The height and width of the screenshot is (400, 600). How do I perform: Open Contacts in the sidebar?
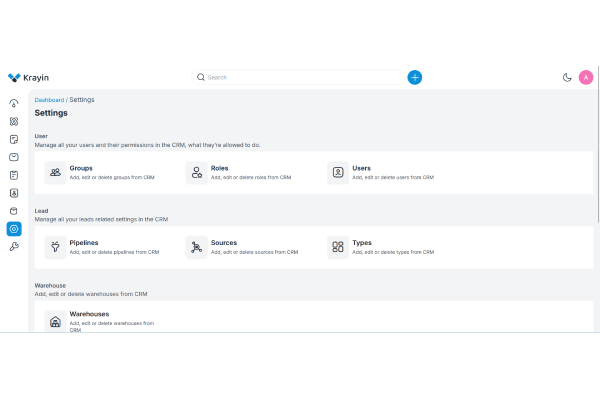click(x=14, y=193)
